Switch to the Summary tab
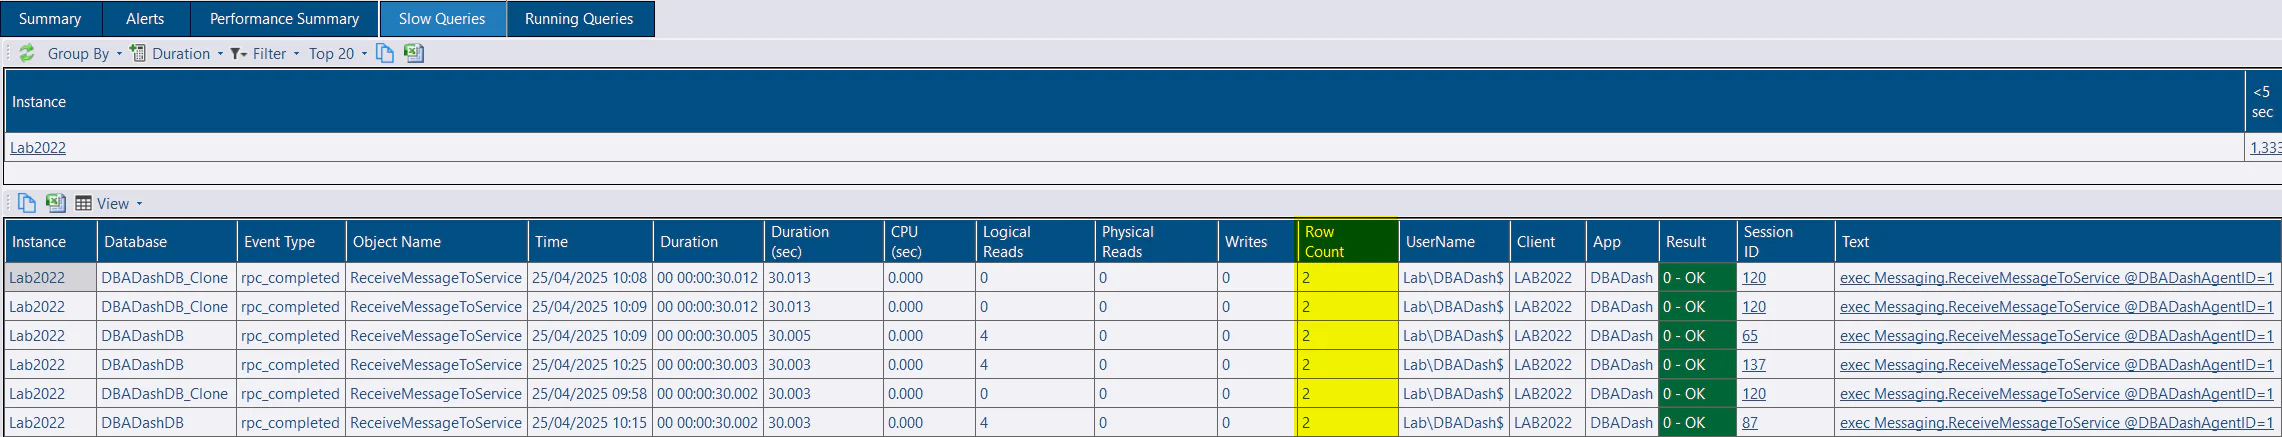This screenshot has height=437, width=2282. point(50,19)
